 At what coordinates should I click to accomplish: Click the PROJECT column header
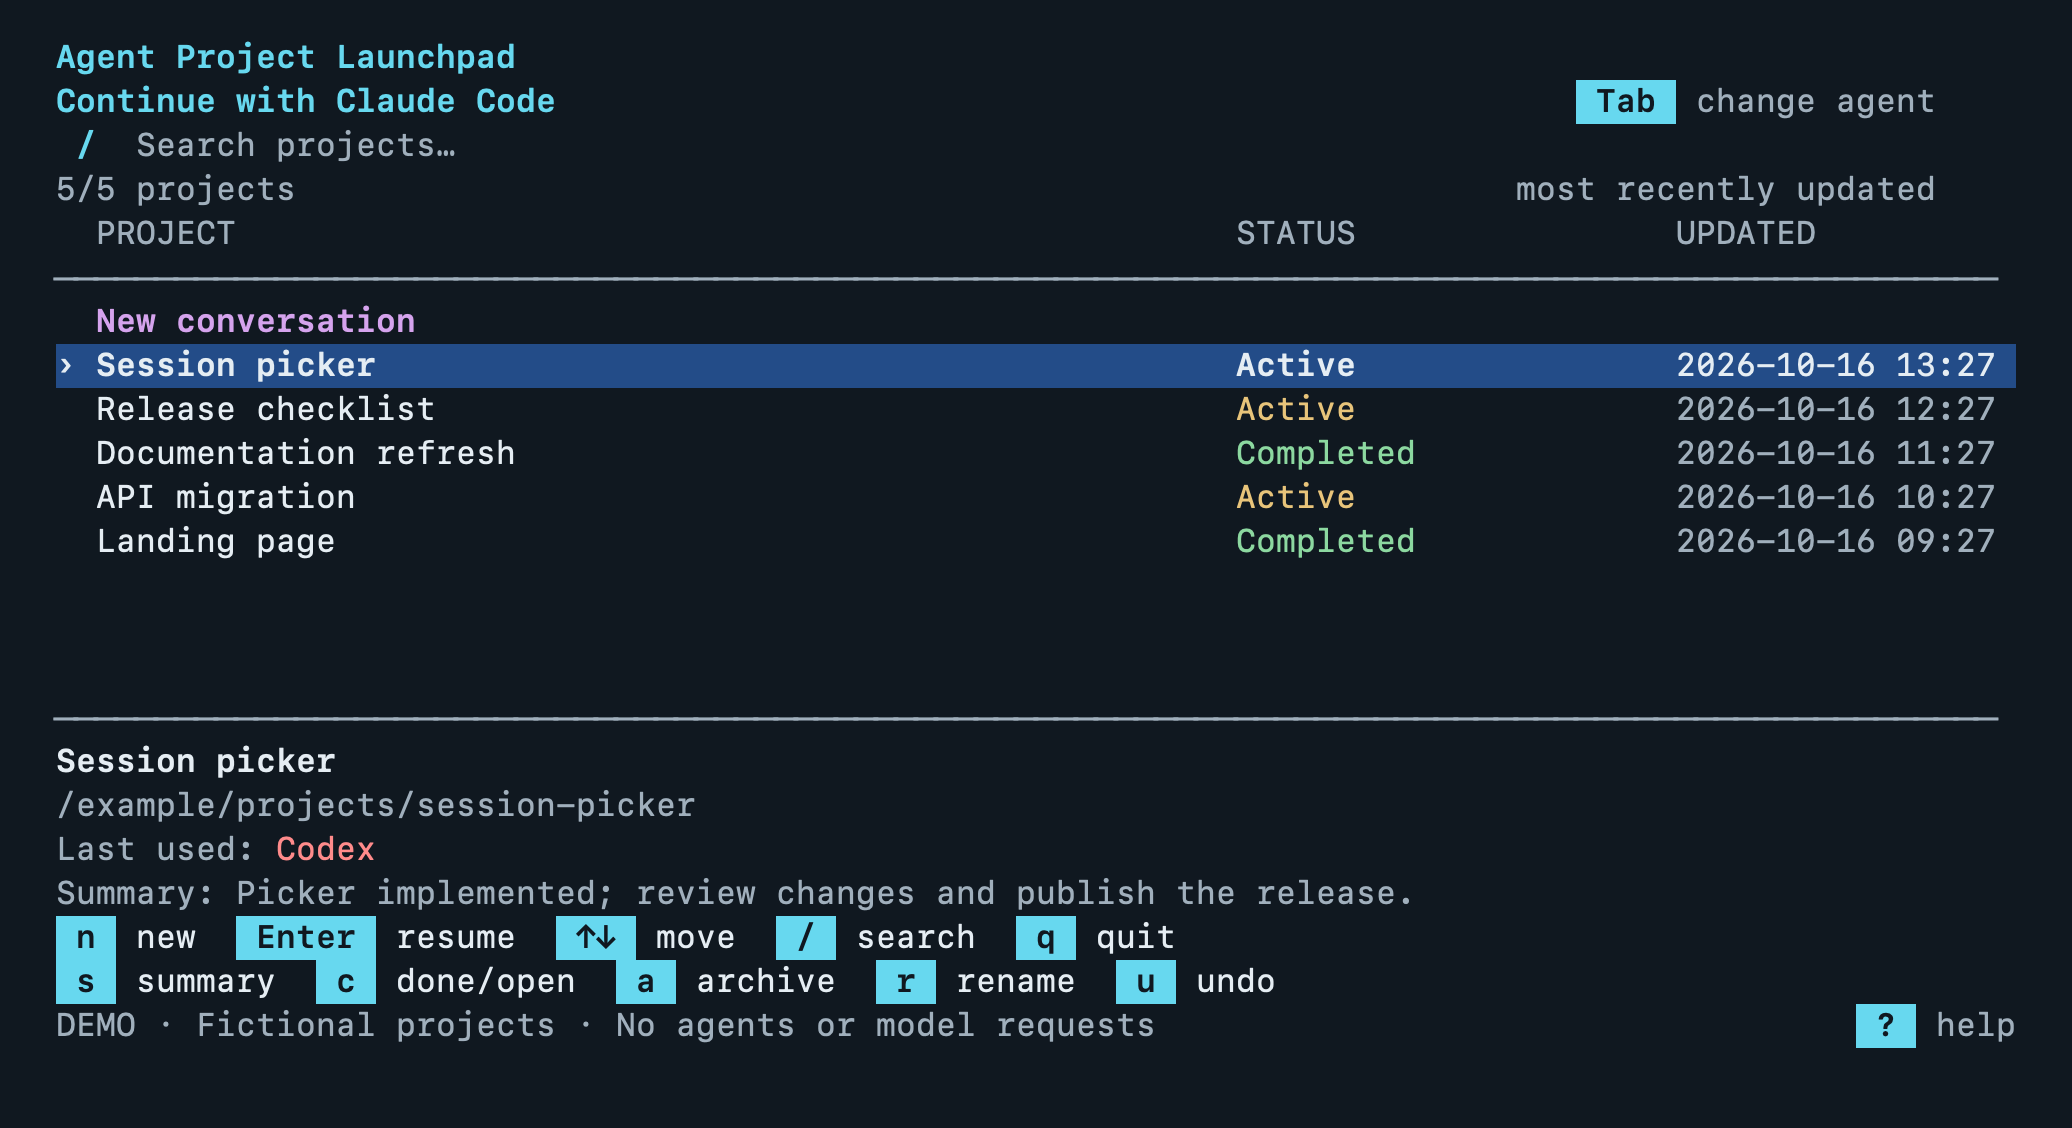(165, 233)
